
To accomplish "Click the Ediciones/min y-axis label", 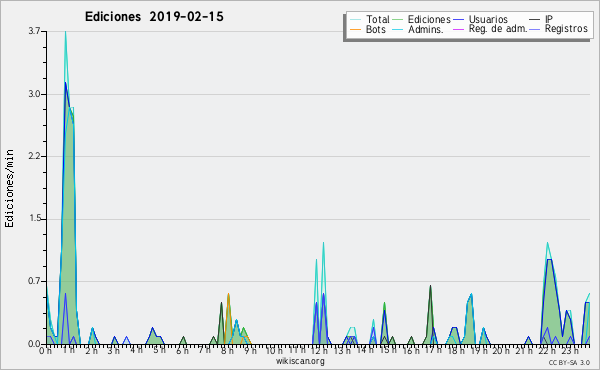I will (9, 188).
